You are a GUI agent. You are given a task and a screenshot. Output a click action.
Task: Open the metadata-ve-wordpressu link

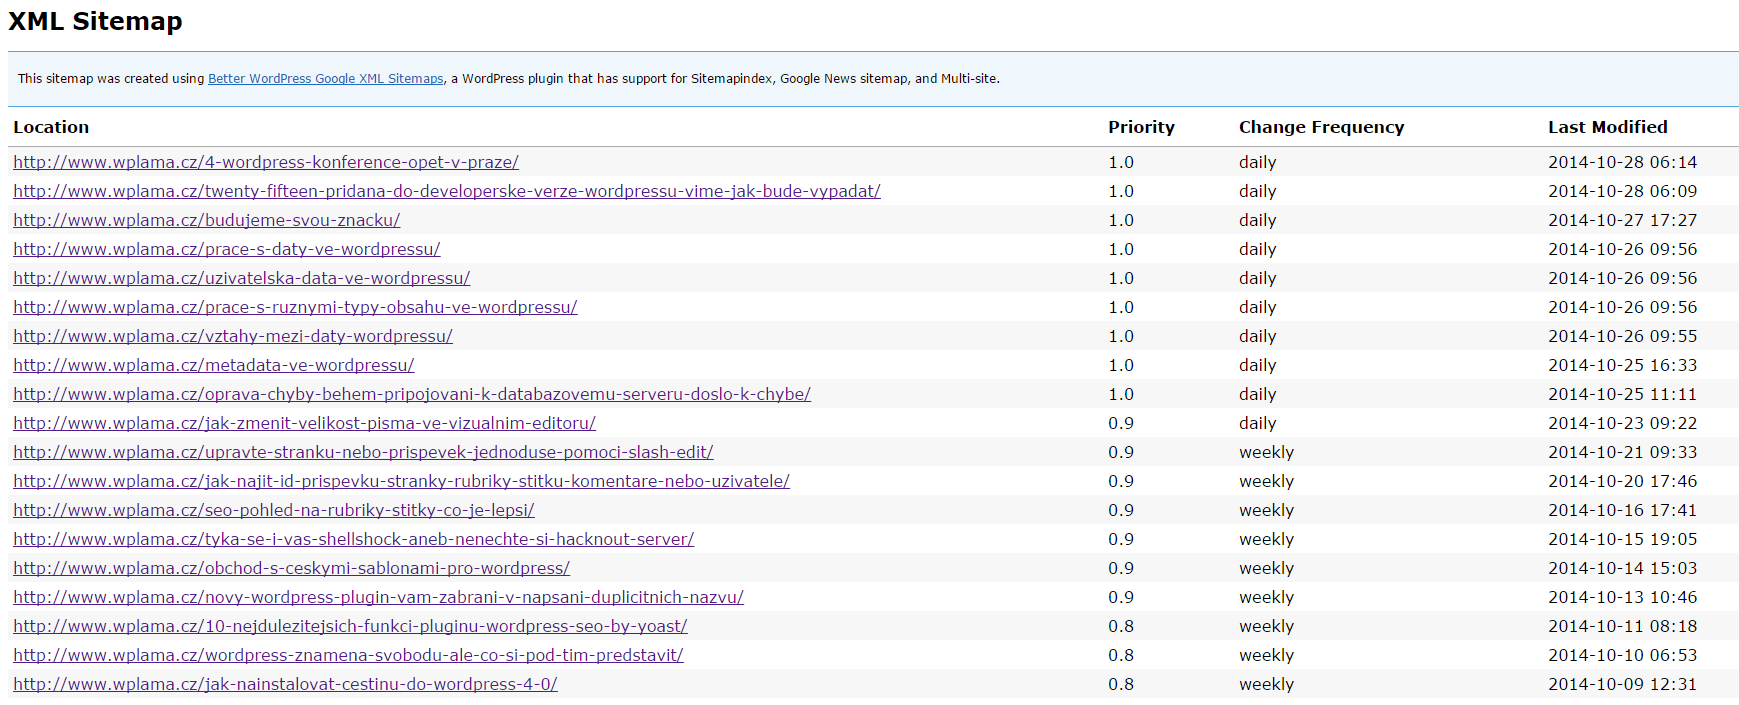(x=214, y=365)
